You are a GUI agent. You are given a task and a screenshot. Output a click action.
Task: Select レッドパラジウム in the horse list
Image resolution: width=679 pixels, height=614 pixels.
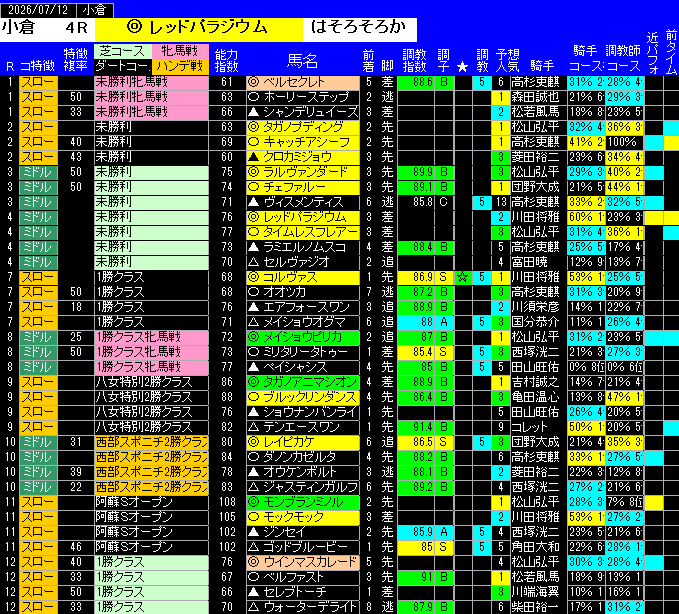point(303,217)
